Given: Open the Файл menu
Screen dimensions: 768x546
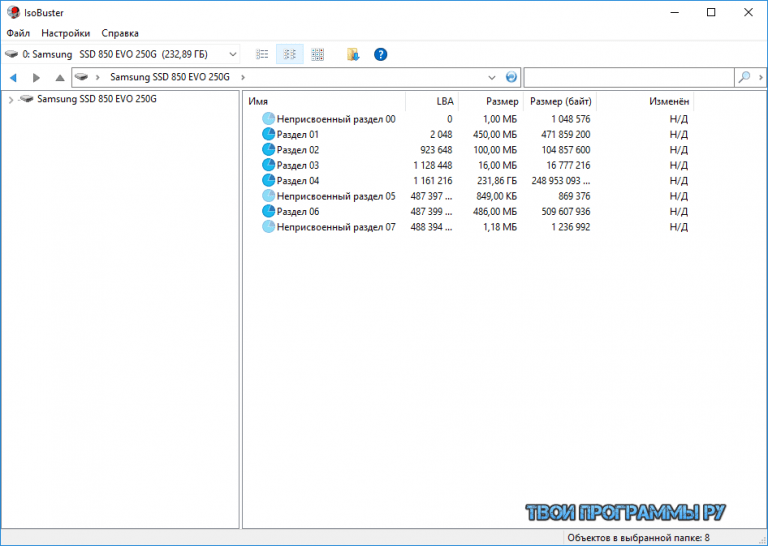Looking at the screenshot, I should (18, 33).
